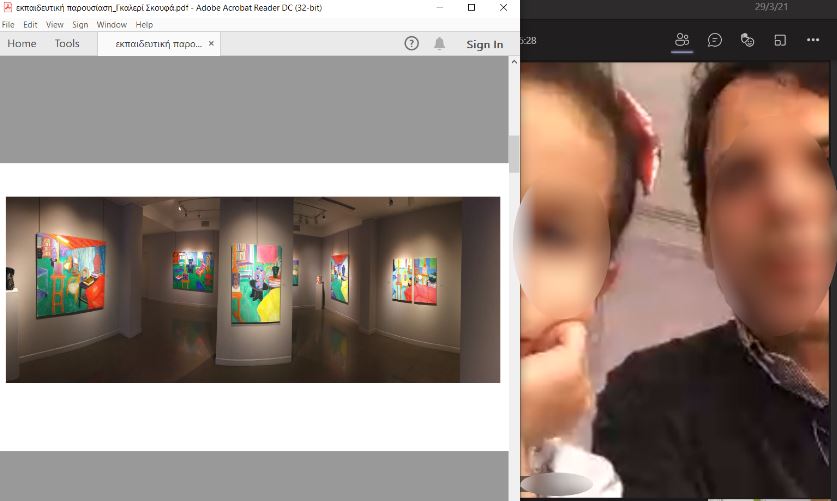This screenshot has height=501, width=837.
Task: Switch to the Home tab
Action: point(22,44)
